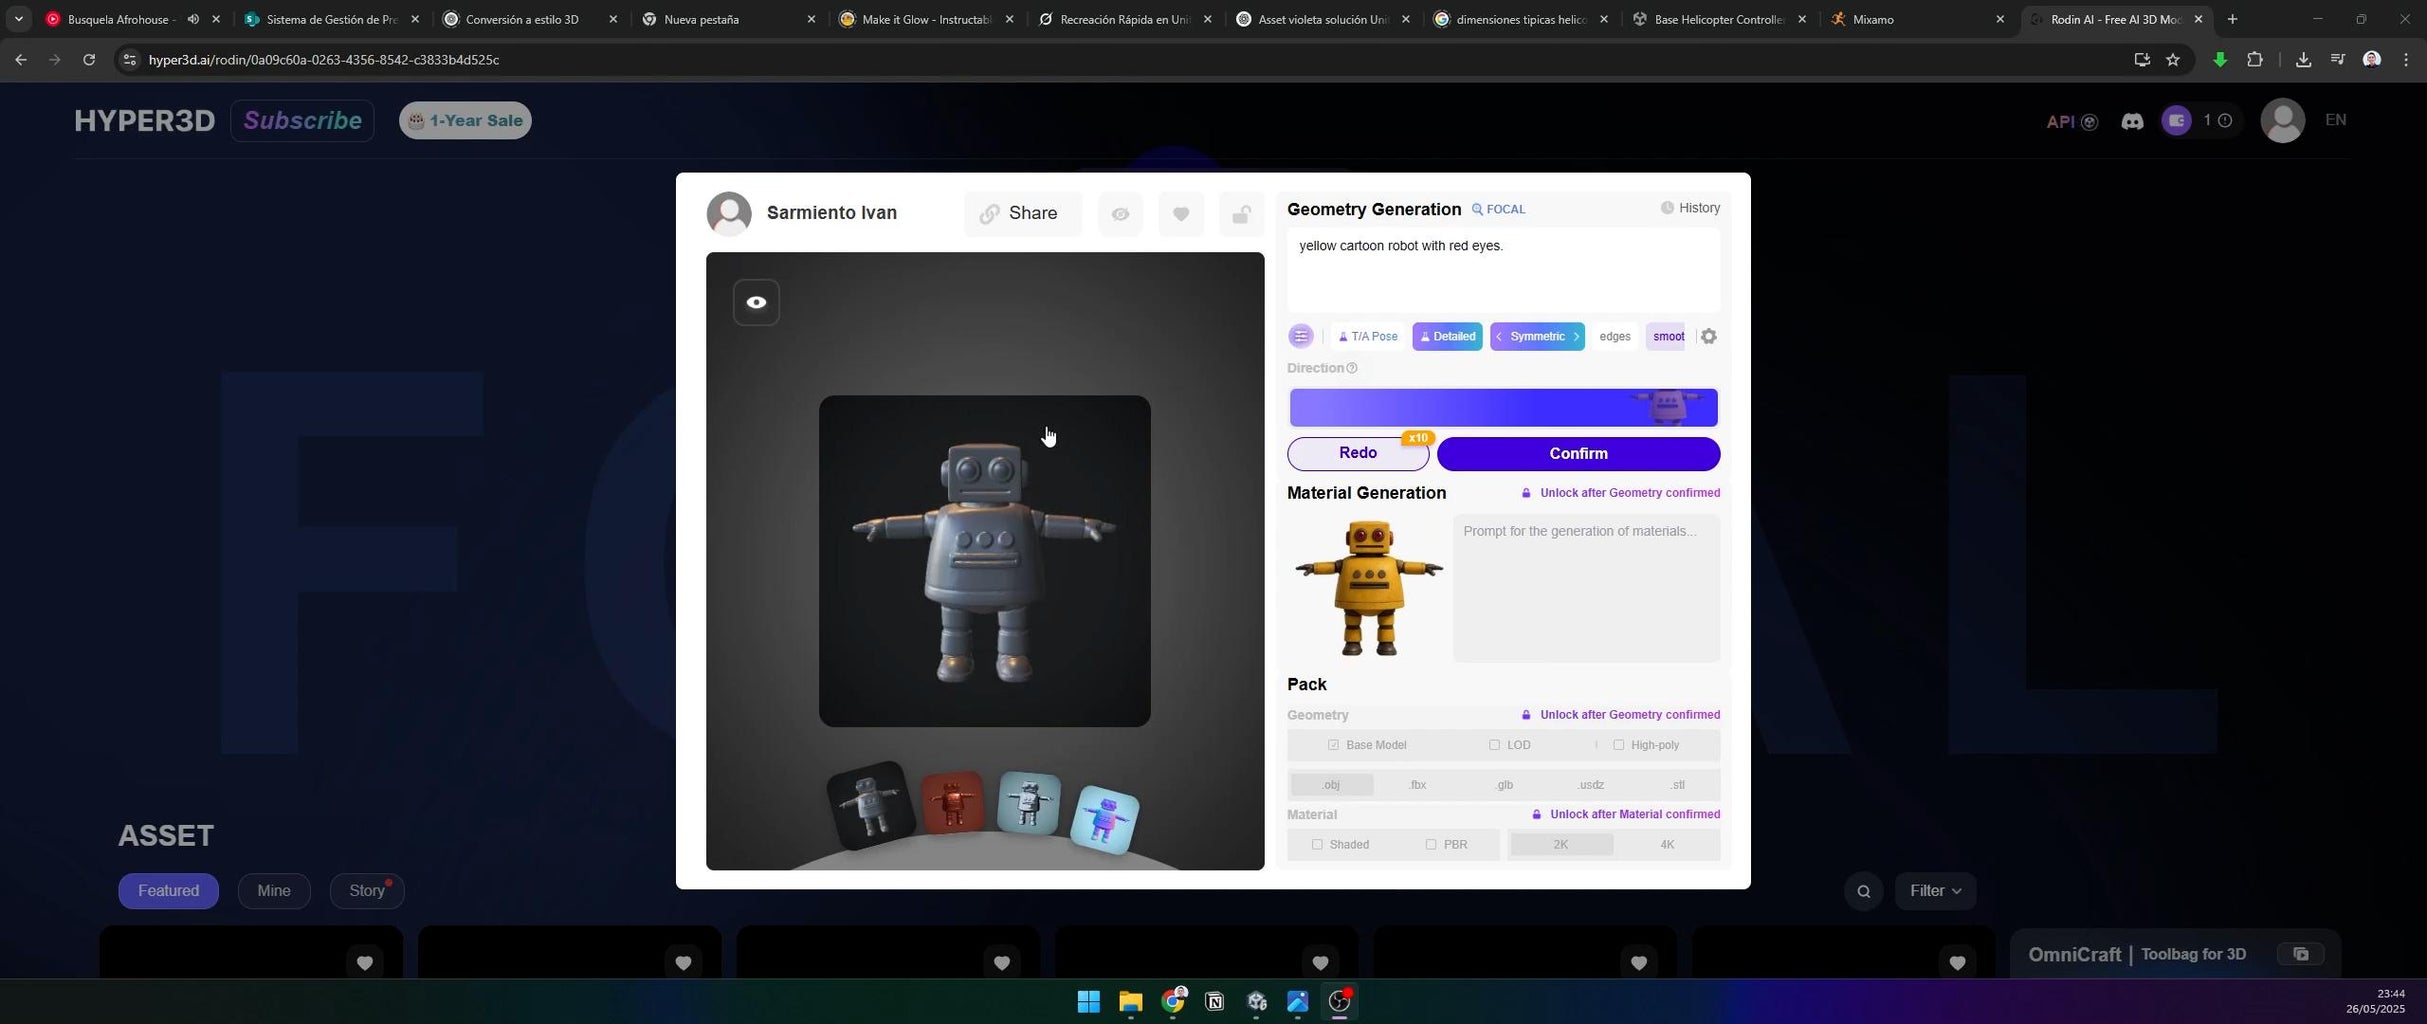Image resolution: width=2427 pixels, height=1024 pixels.
Task: Toggle the Detailed tag
Action: tap(1447, 336)
